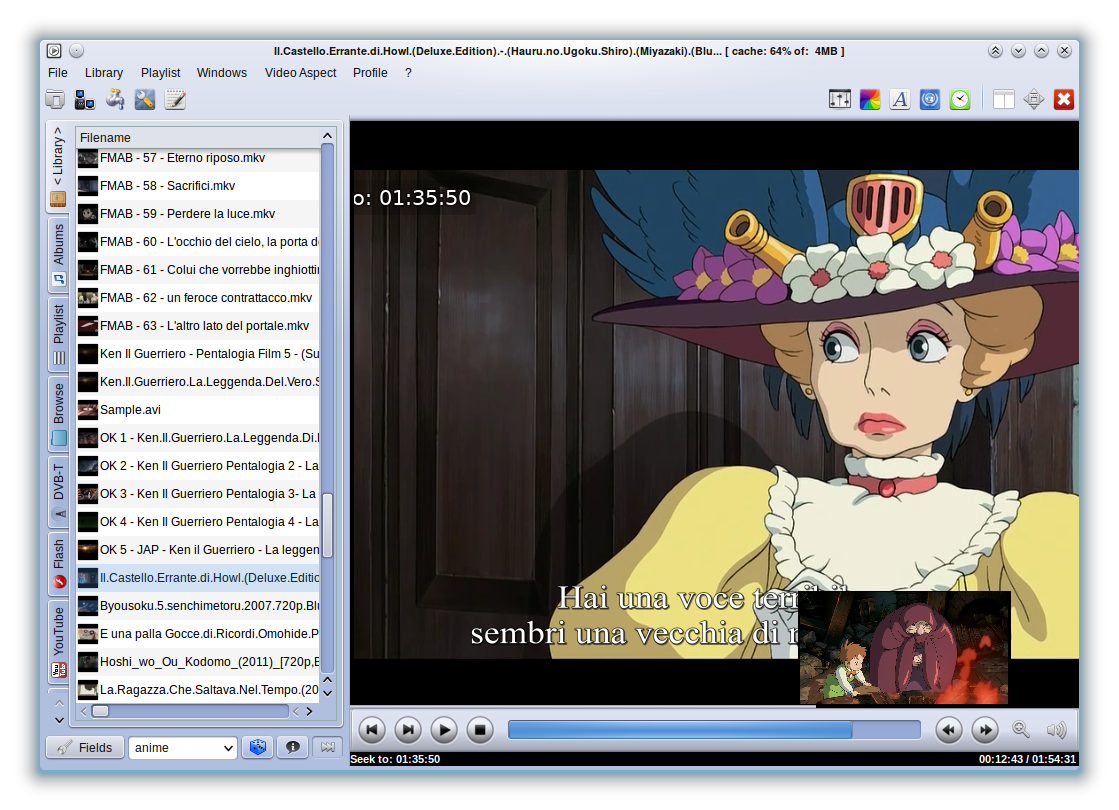The image size is (1119, 810).
Task: Click the red X quit icon
Action: (1063, 99)
